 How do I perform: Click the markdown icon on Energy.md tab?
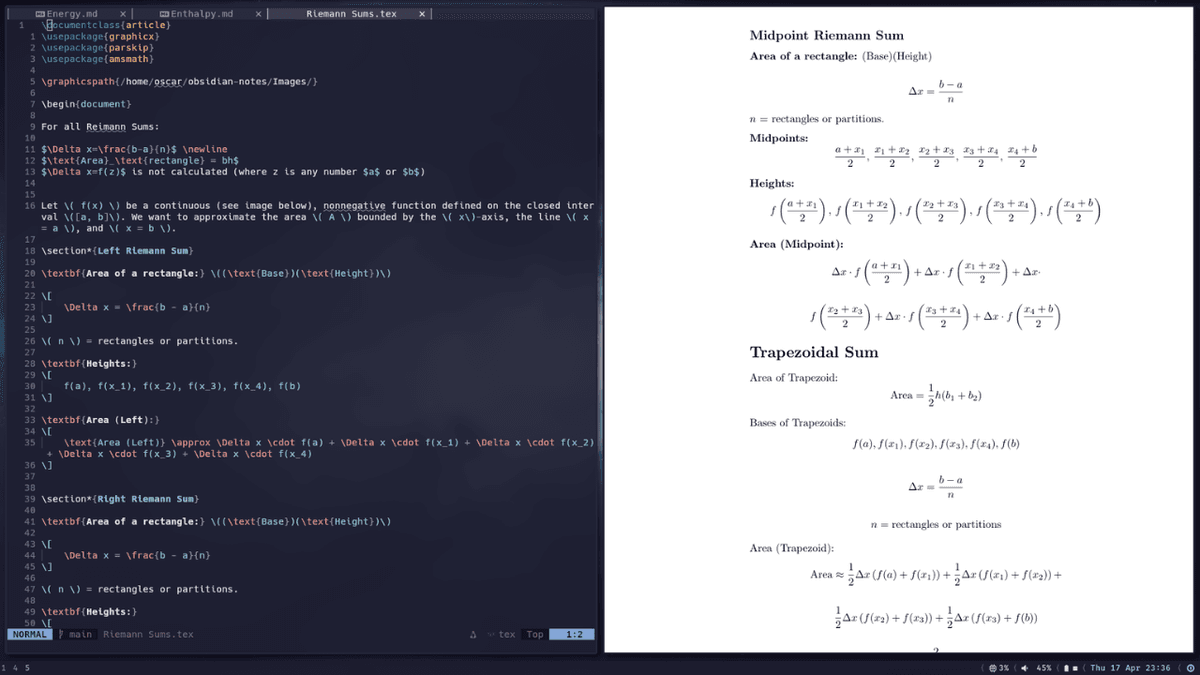(x=40, y=14)
